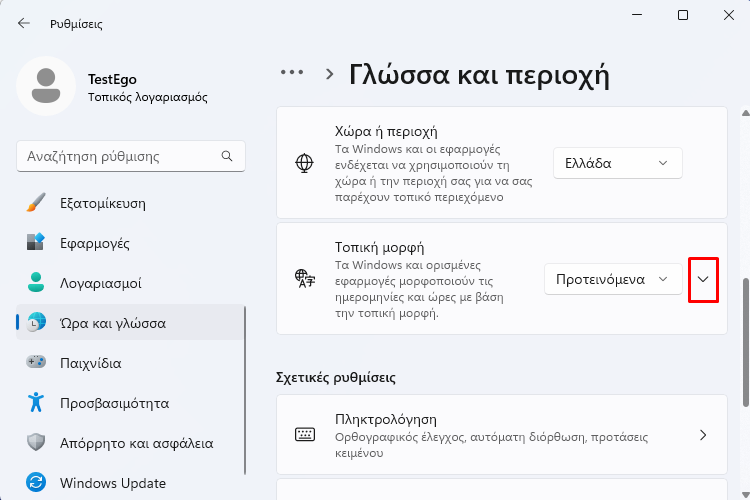750x500 pixels.
Task: Open Εξατομίκευση via its paintbrush icon
Action: [36, 203]
